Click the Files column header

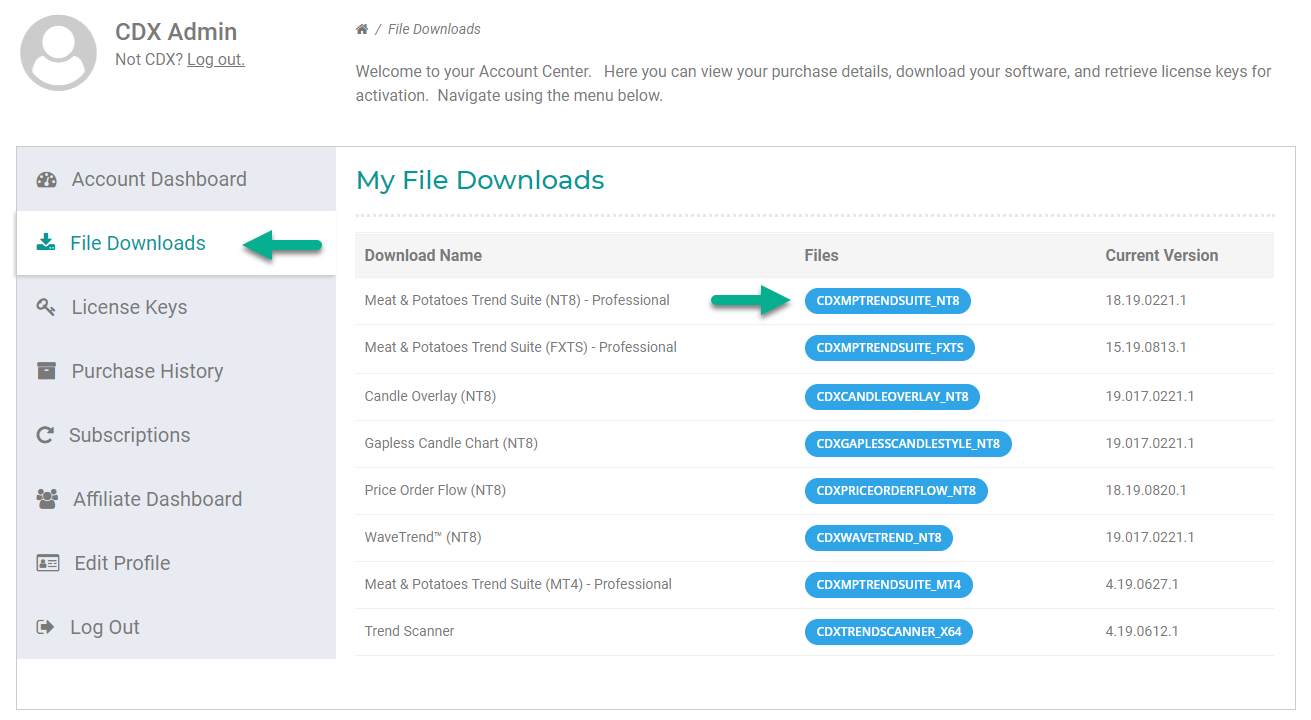pos(822,255)
